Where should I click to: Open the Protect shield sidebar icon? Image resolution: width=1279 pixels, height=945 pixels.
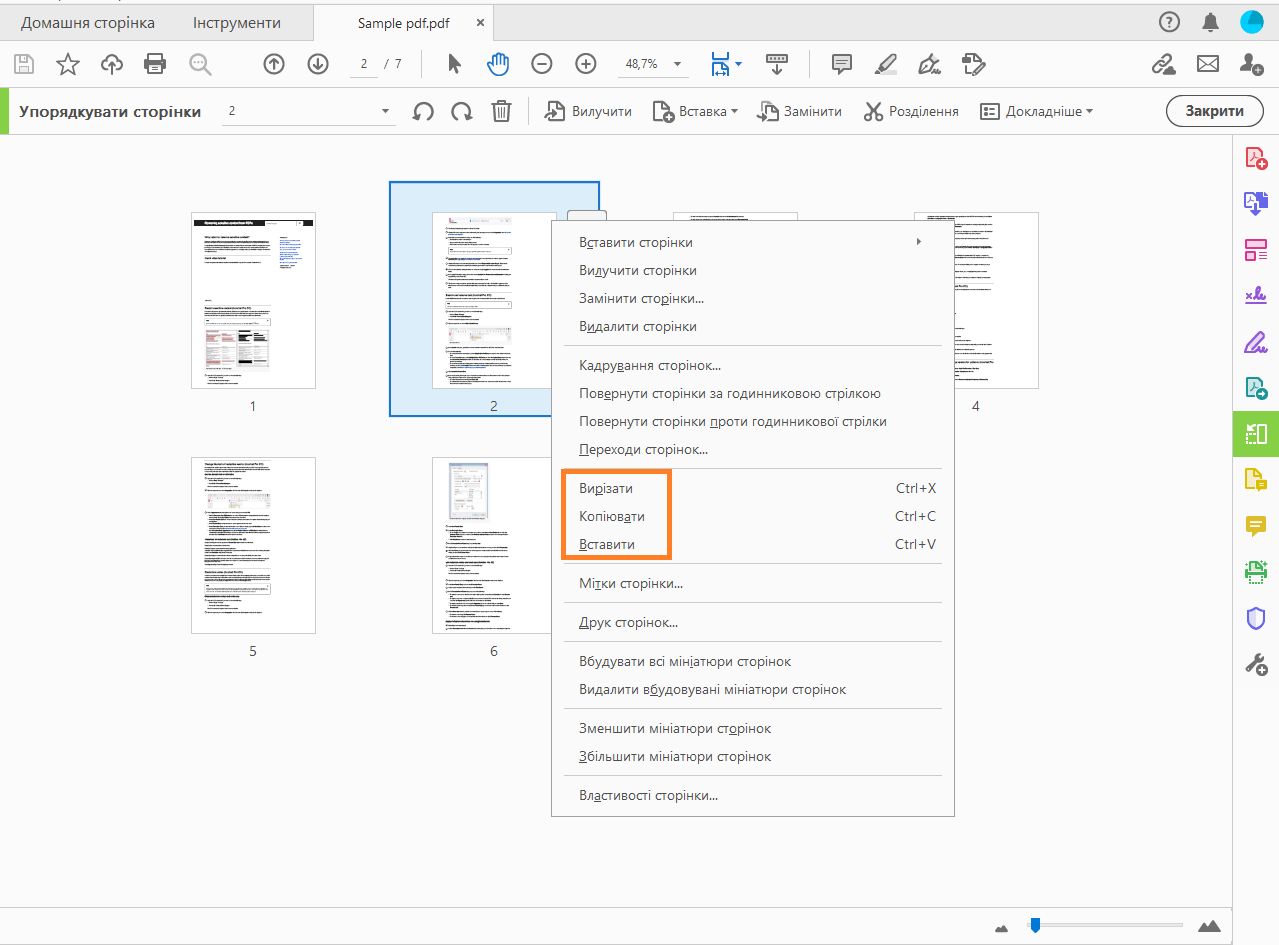pyautogui.click(x=1256, y=618)
